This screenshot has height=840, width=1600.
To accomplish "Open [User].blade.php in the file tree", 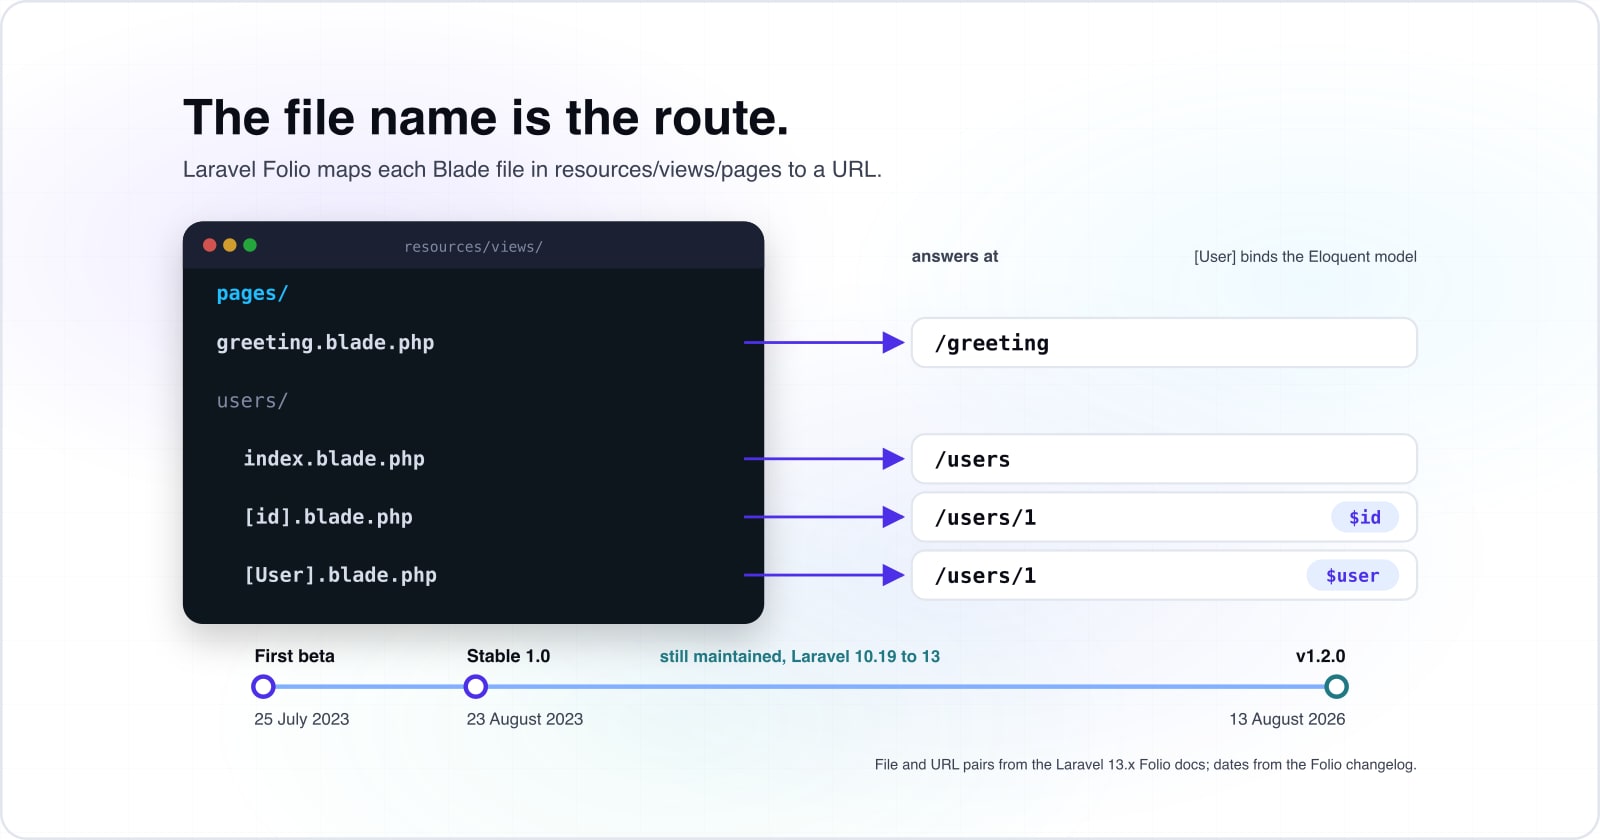I will (x=340, y=575).
